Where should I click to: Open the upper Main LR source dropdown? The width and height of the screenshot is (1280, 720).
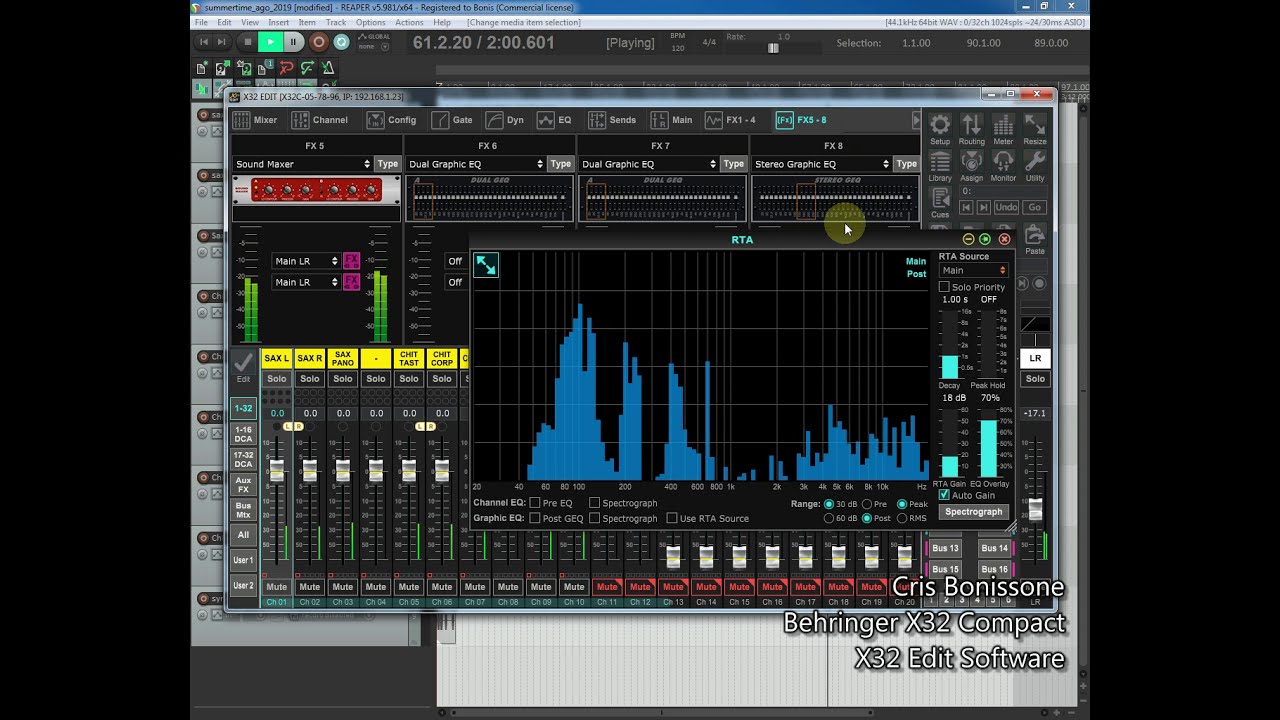pyautogui.click(x=306, y=261)
